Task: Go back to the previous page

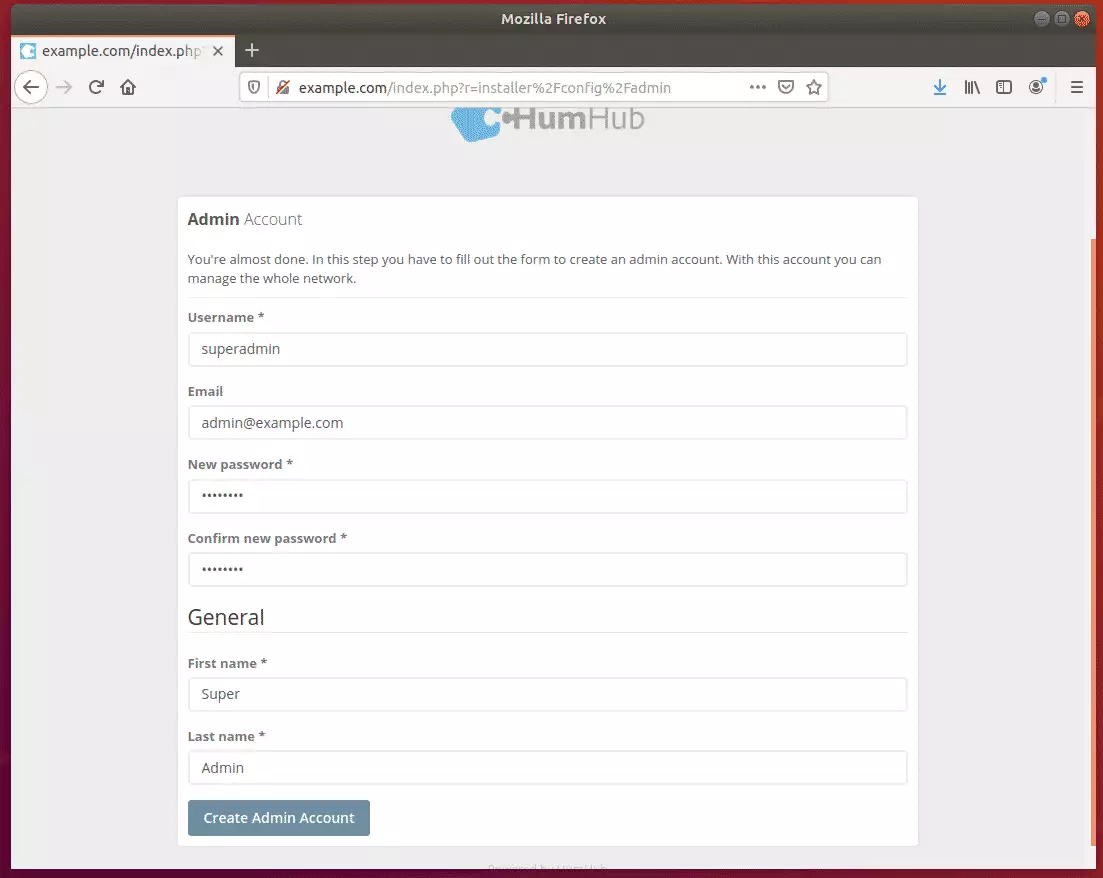Action: (x=31, y=87)
